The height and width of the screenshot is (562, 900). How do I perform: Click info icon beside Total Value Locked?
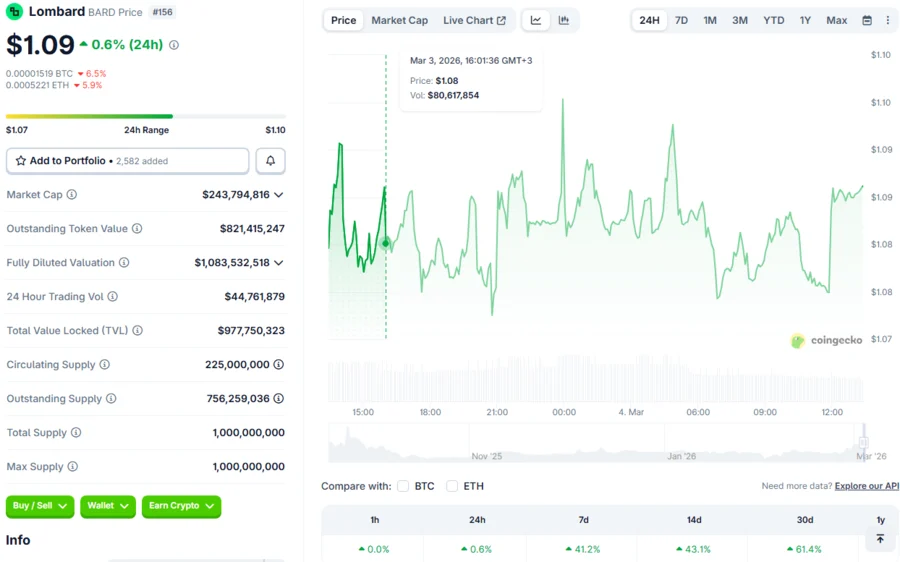(138, 331)
